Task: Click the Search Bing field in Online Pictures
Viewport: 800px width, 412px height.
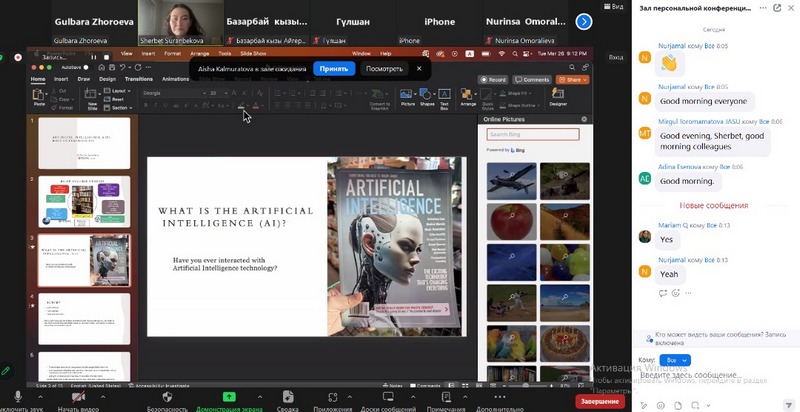Action: tap(532, 134)
